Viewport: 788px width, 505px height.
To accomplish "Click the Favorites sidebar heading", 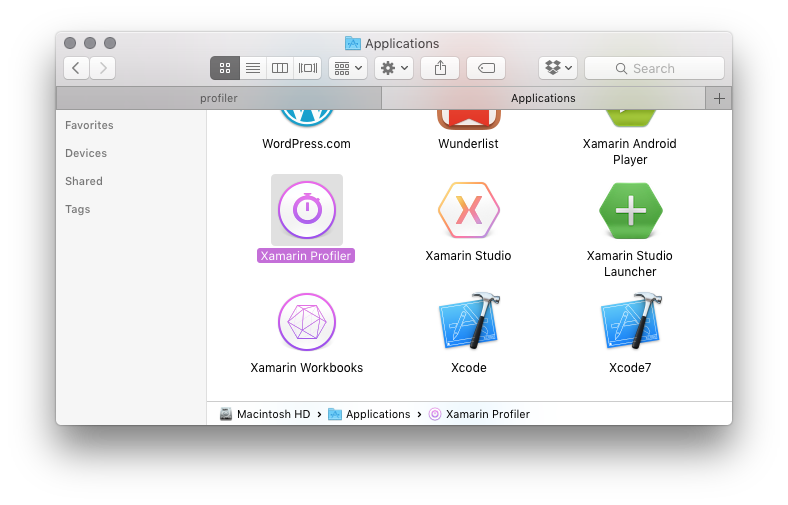I will click(89, 125).
